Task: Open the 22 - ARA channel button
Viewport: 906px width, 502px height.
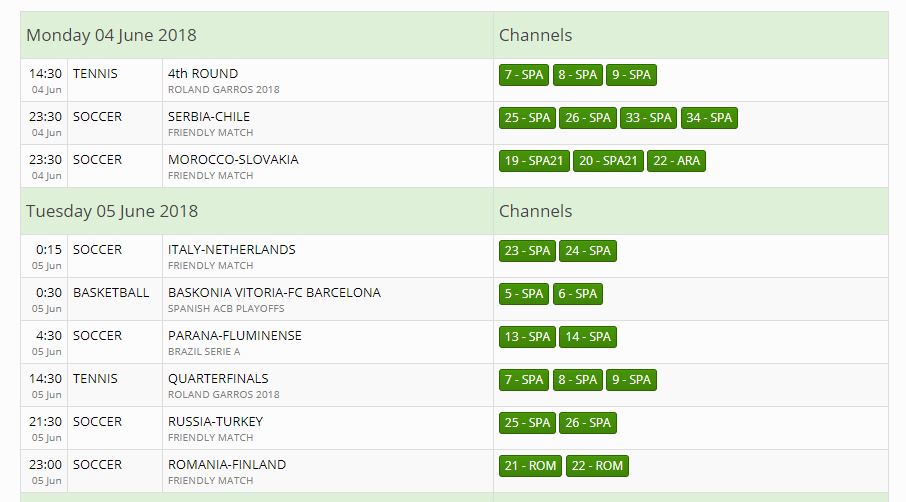Action: click(x=676, y=161)
